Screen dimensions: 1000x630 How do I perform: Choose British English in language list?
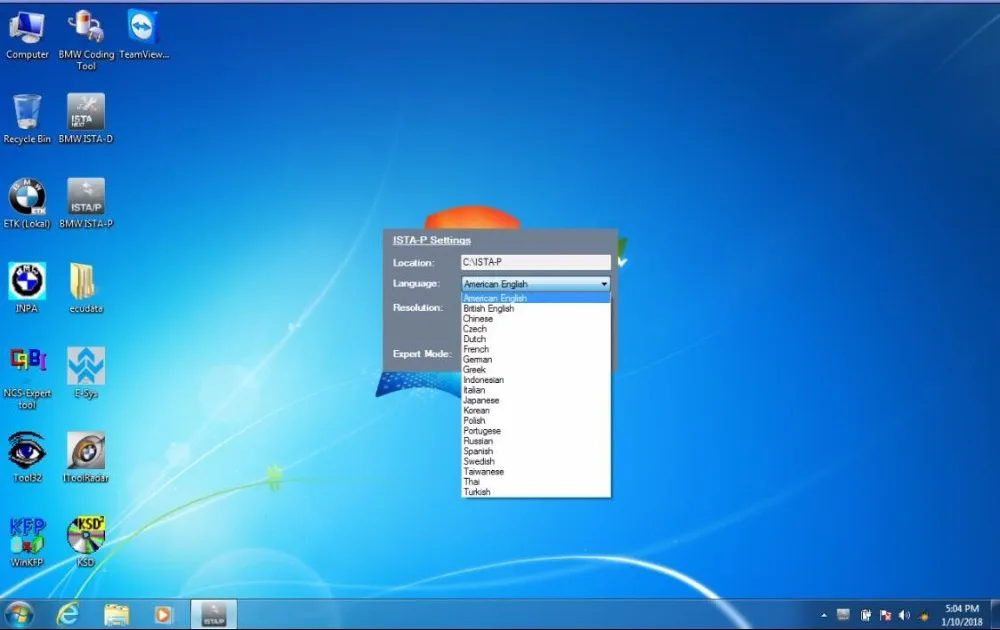[536, 308]
